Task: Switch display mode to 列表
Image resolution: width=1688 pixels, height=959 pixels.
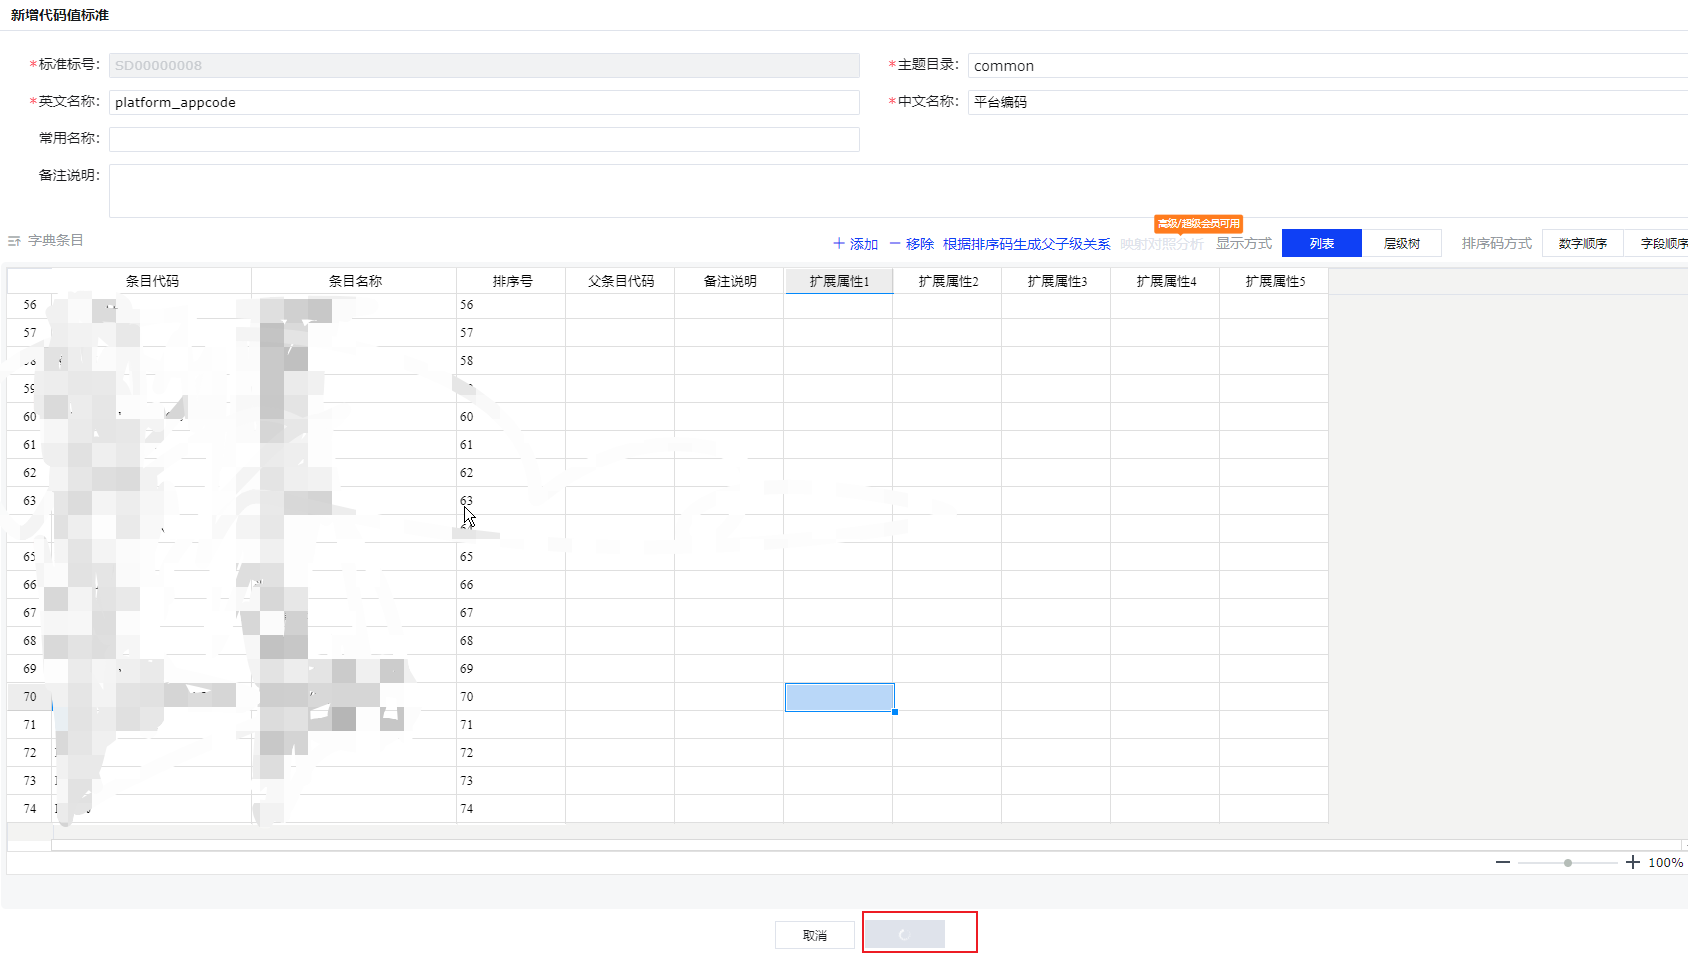Action: tap(1321, 243)
